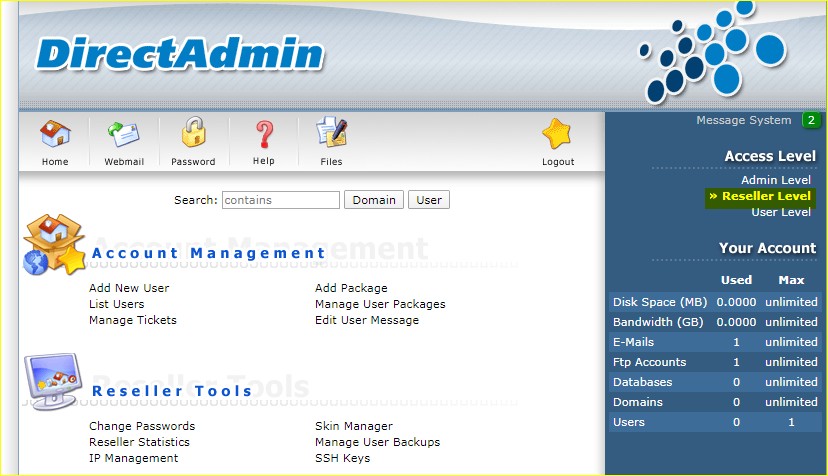
Task: Go to Skin Manager
Action: 354,426
